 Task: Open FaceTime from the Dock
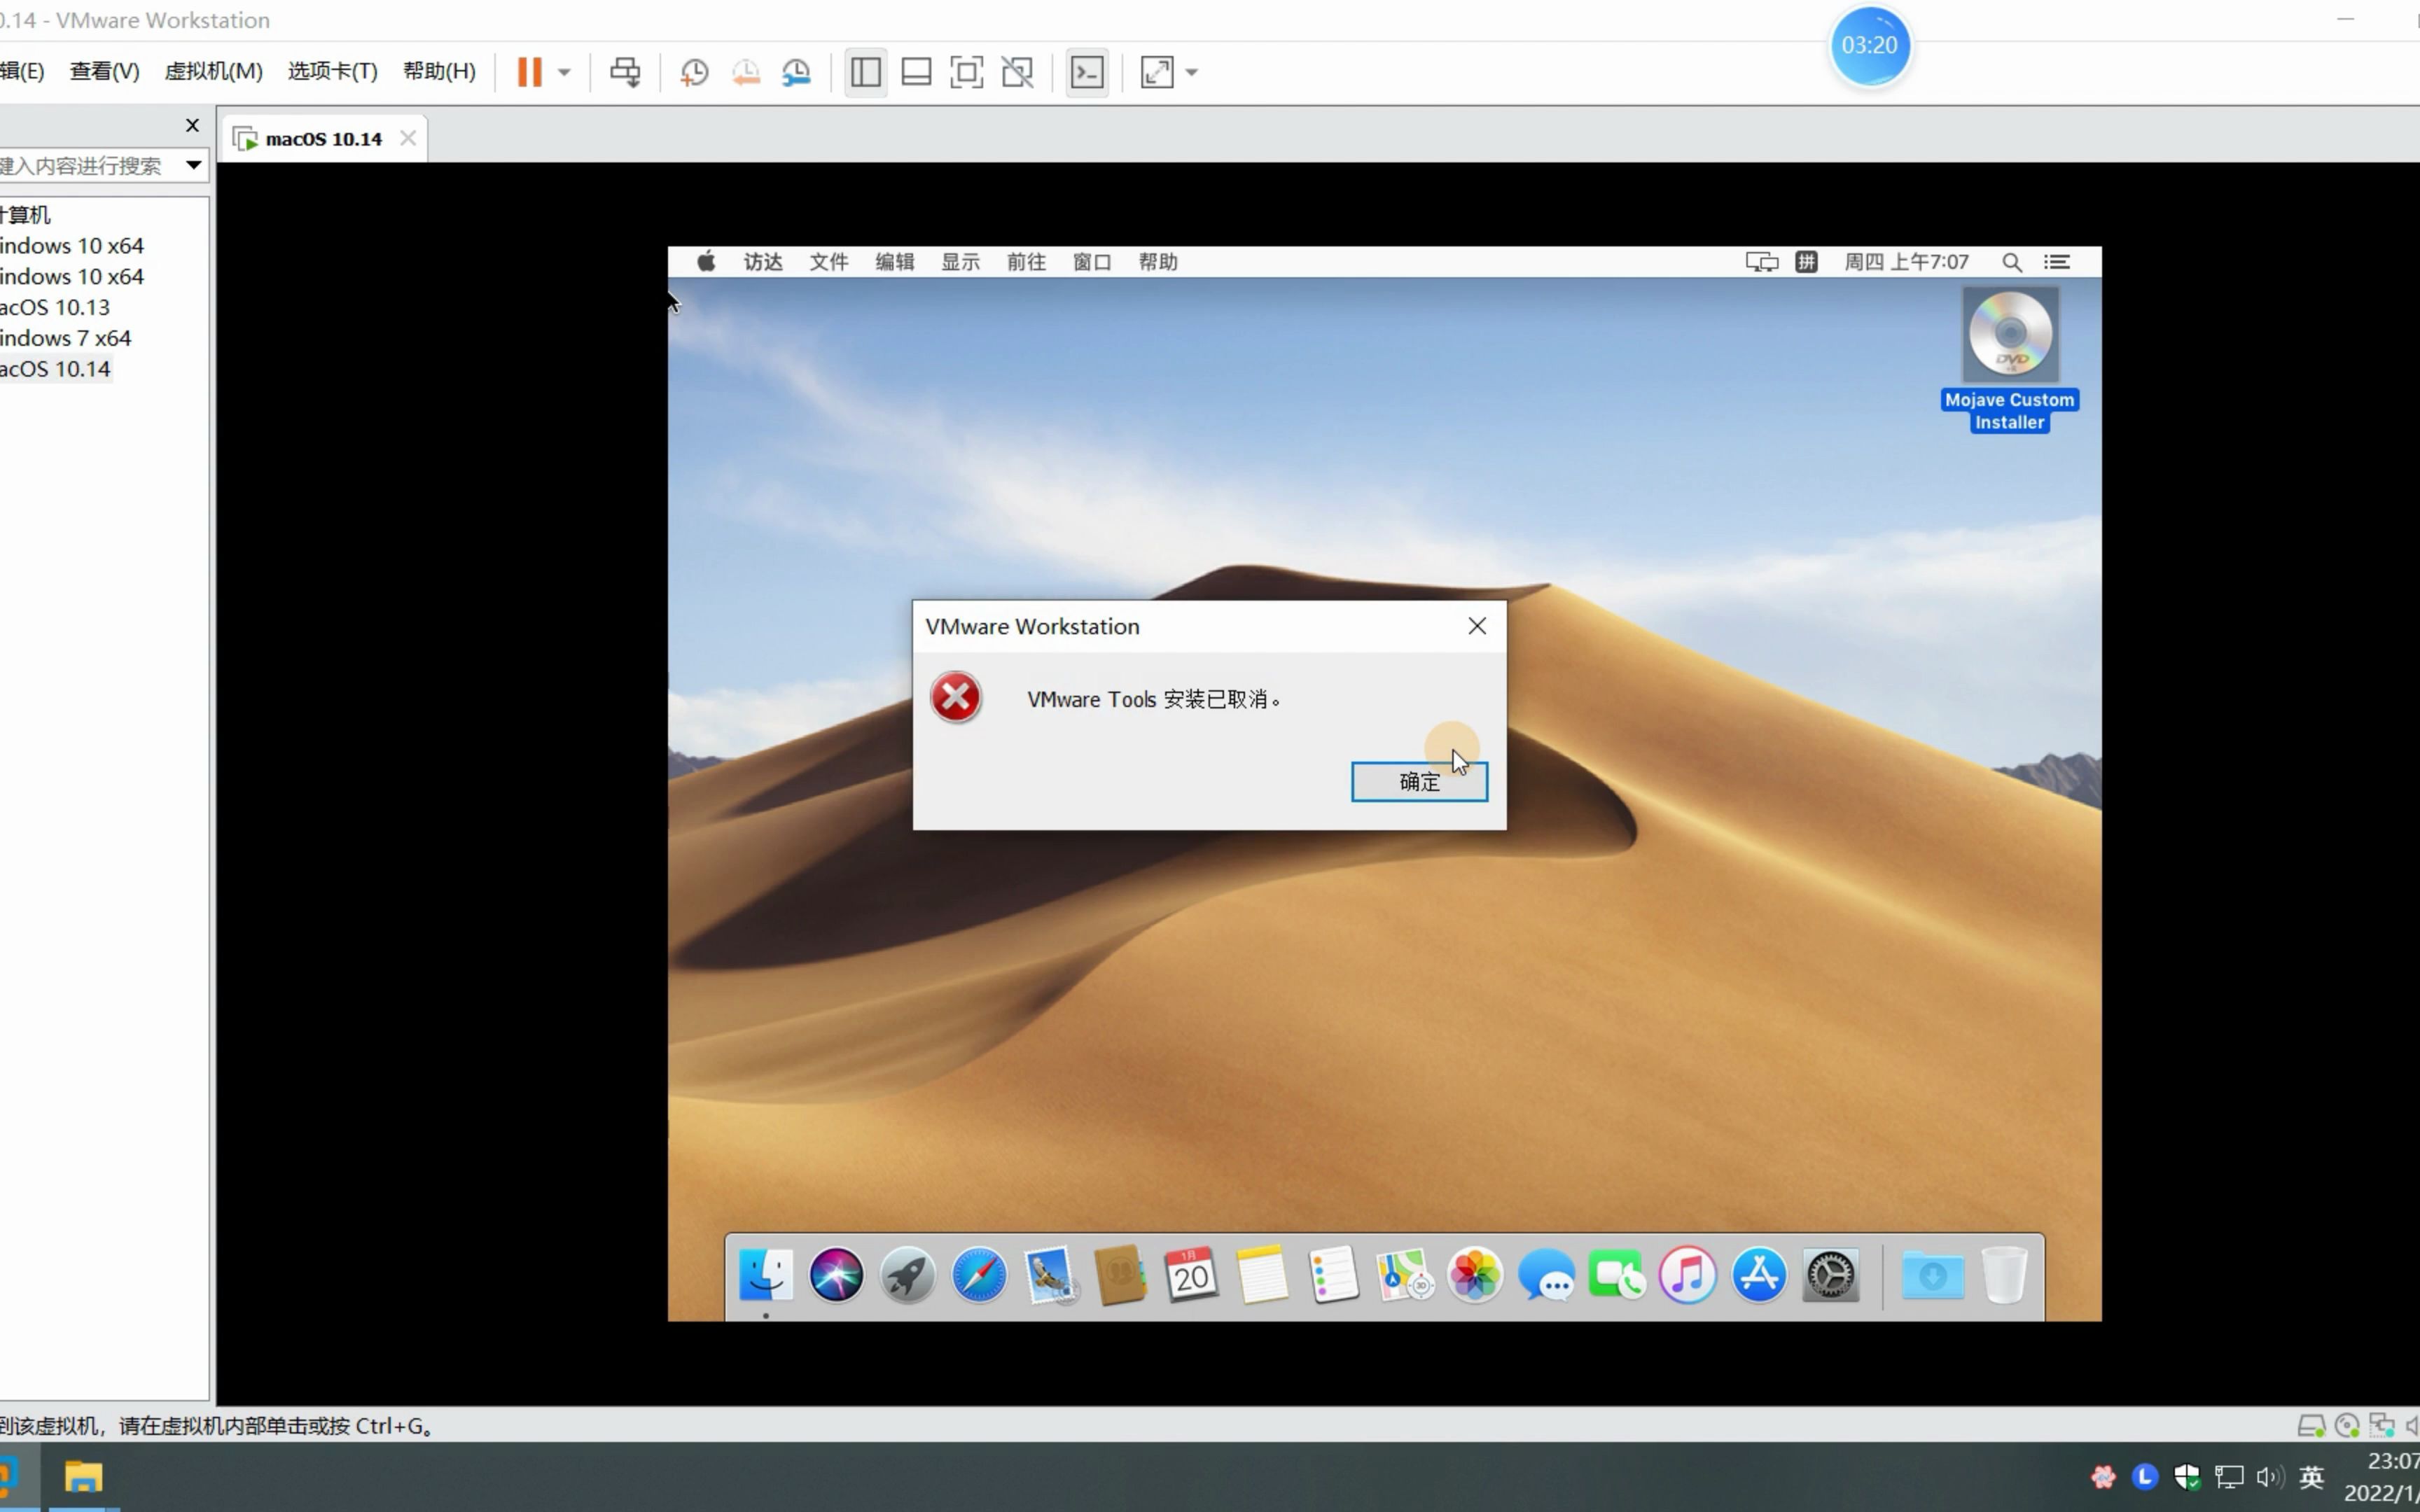[1618, 1275]
